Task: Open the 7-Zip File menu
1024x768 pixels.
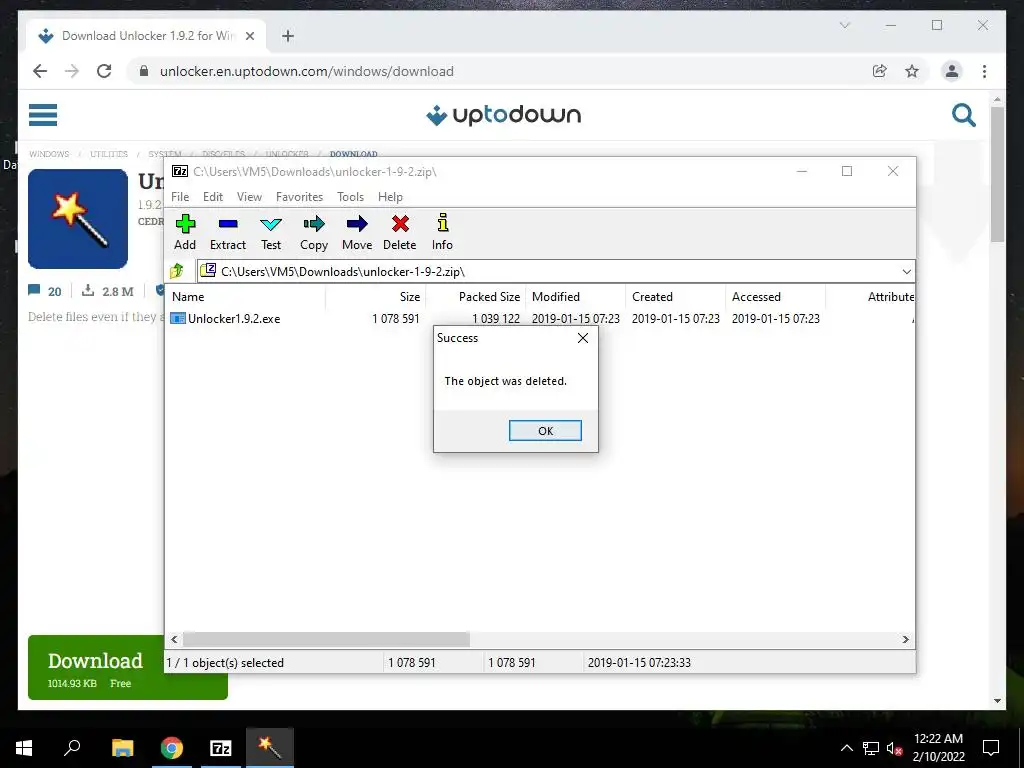Action: point(180,197)
